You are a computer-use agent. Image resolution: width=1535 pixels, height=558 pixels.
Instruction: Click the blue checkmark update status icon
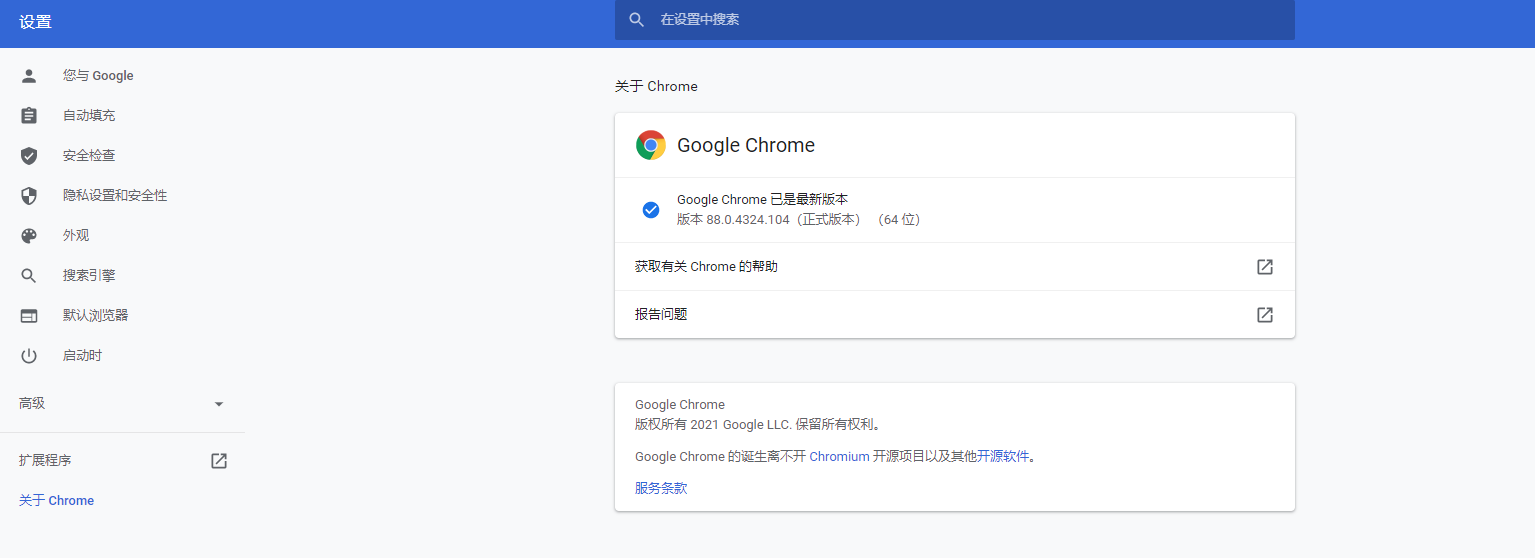pos(651,210)
